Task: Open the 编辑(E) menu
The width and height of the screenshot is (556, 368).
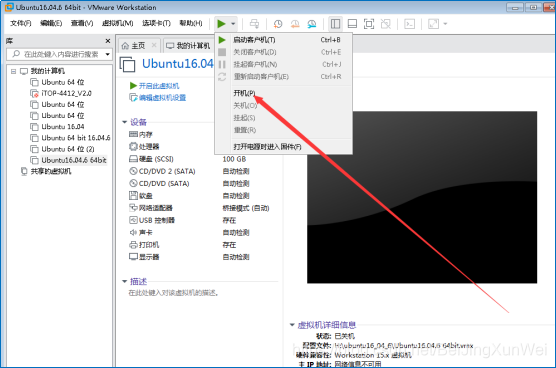Action: click(51, 23)
